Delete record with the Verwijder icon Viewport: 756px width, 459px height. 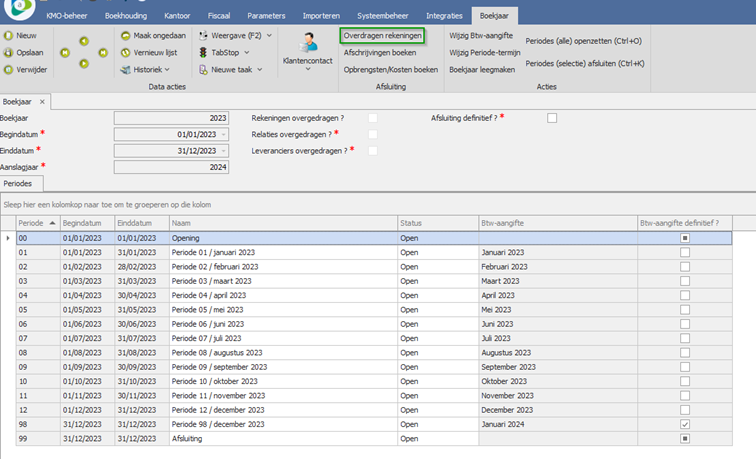9,69
